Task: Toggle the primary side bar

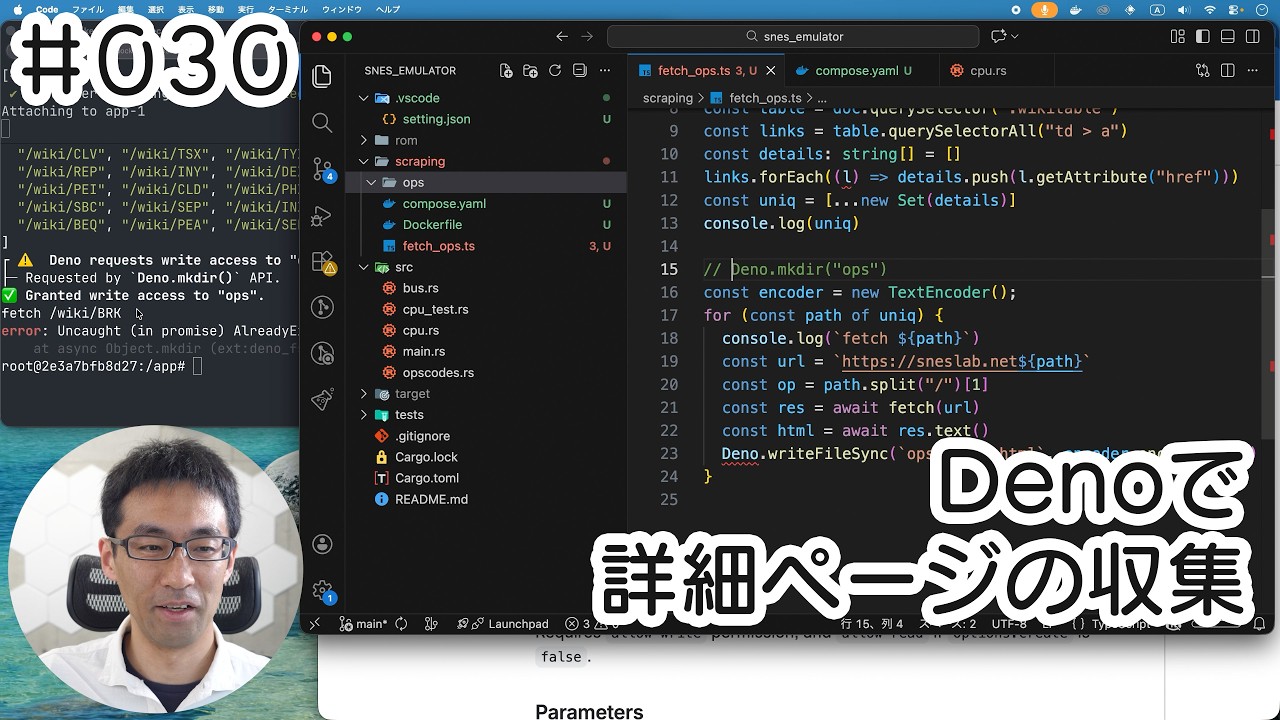Action: click(x=1202, y=36)
